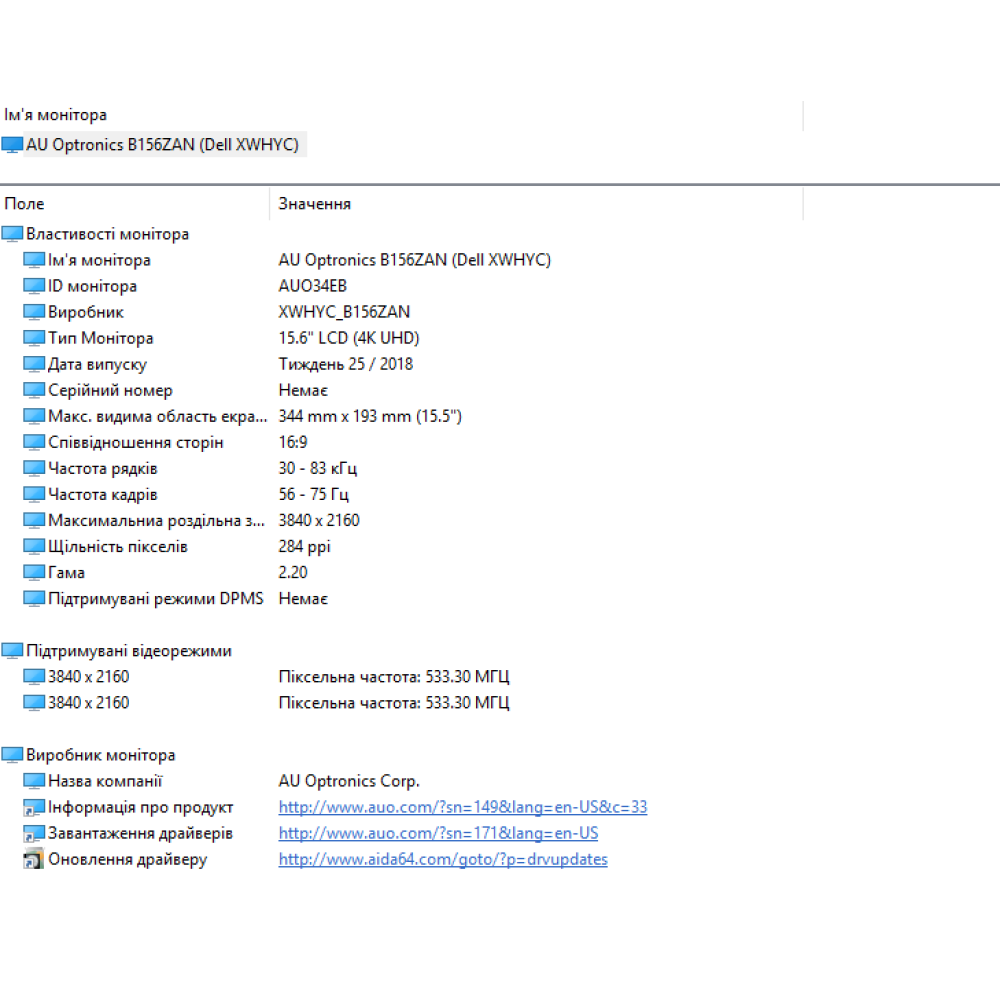Click the icon beside Тип Монітора
Image resolution: width=1000 pixels, height=1000 pixels.
point(34,338)
